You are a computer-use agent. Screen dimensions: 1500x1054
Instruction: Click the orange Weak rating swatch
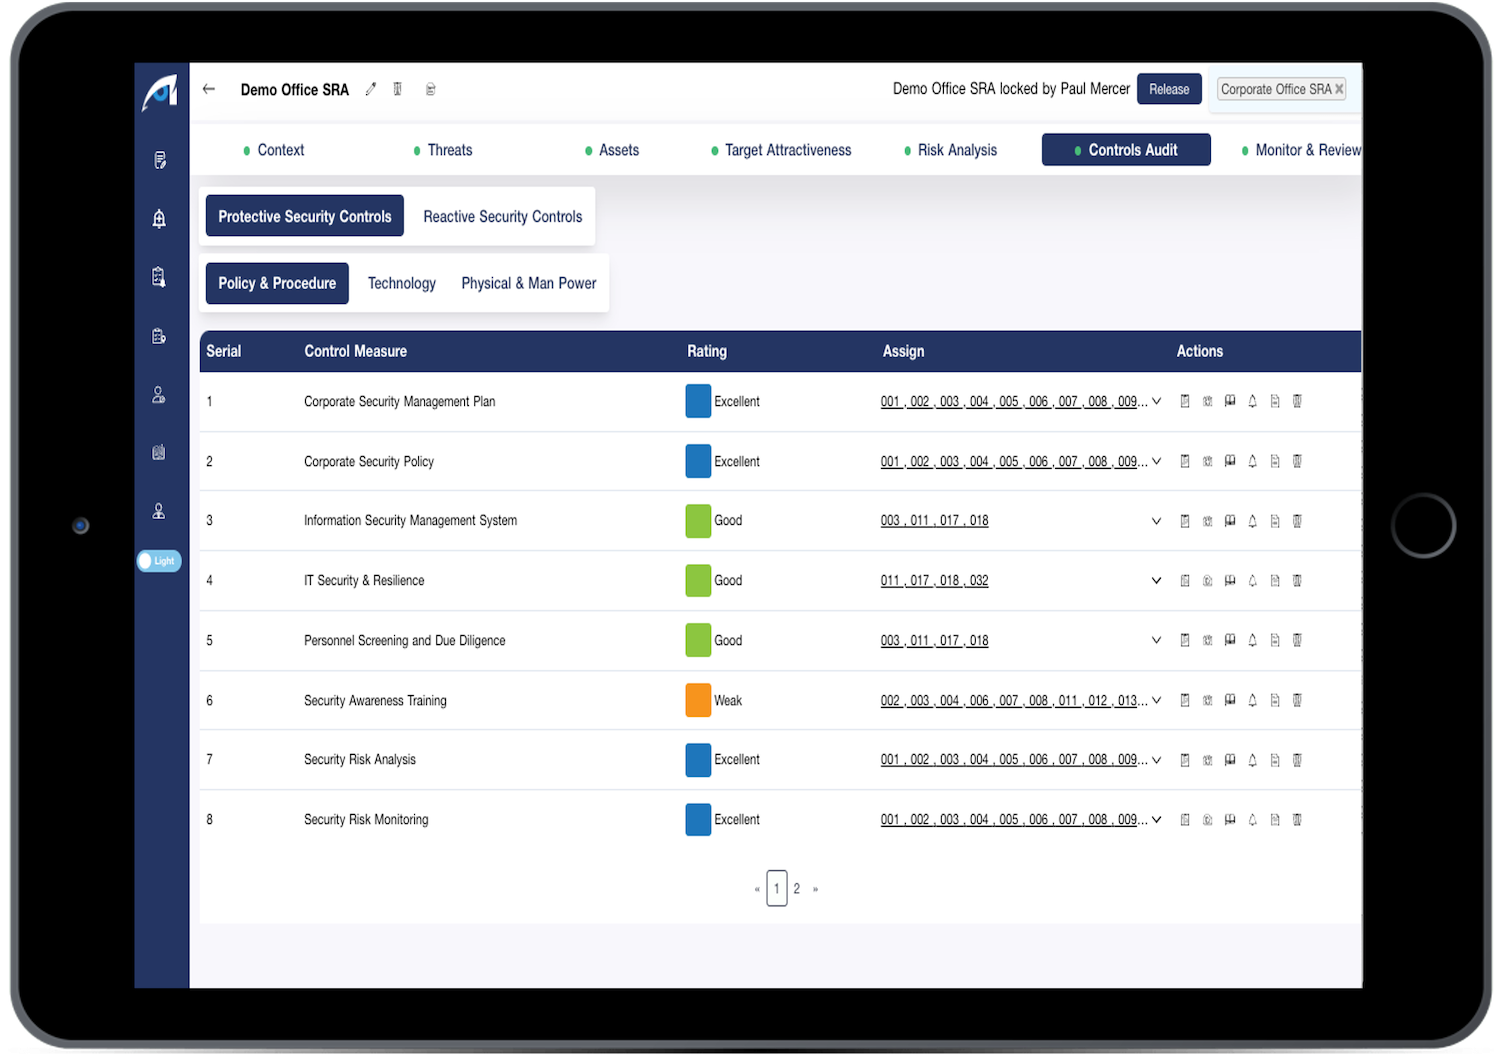(x=698, y=700)
